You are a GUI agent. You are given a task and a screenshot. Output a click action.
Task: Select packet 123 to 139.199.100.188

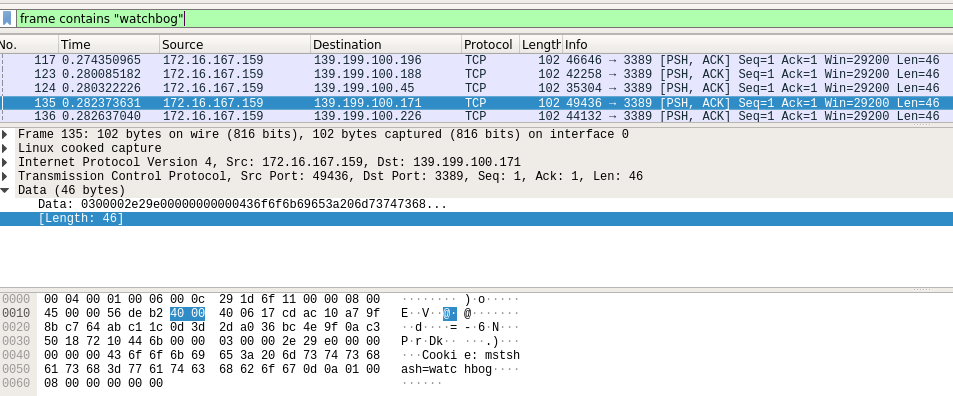point(476,74)
